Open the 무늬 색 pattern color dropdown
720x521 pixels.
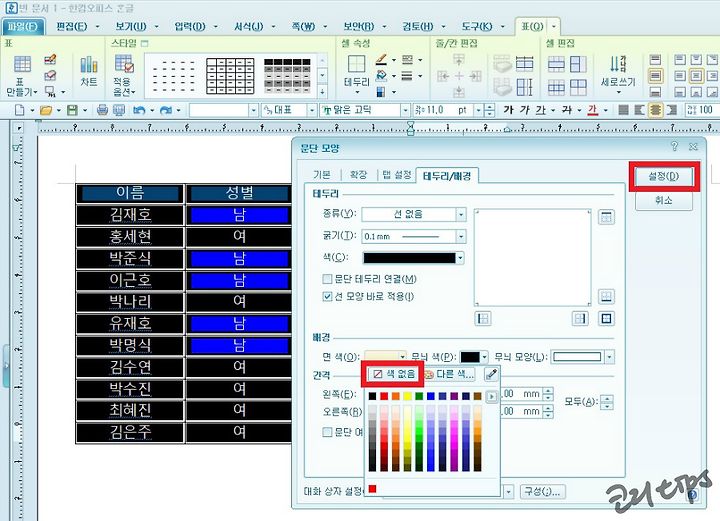484,357
